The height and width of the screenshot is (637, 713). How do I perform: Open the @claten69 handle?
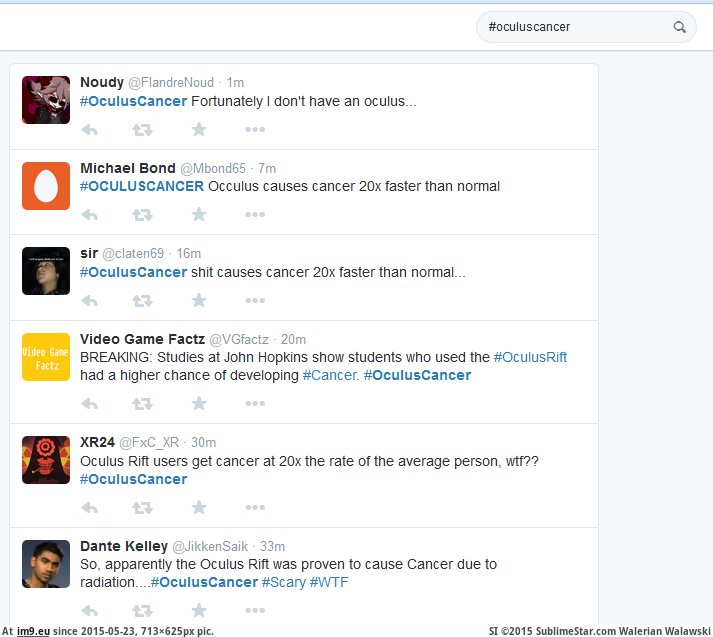(x=133, y=254)
